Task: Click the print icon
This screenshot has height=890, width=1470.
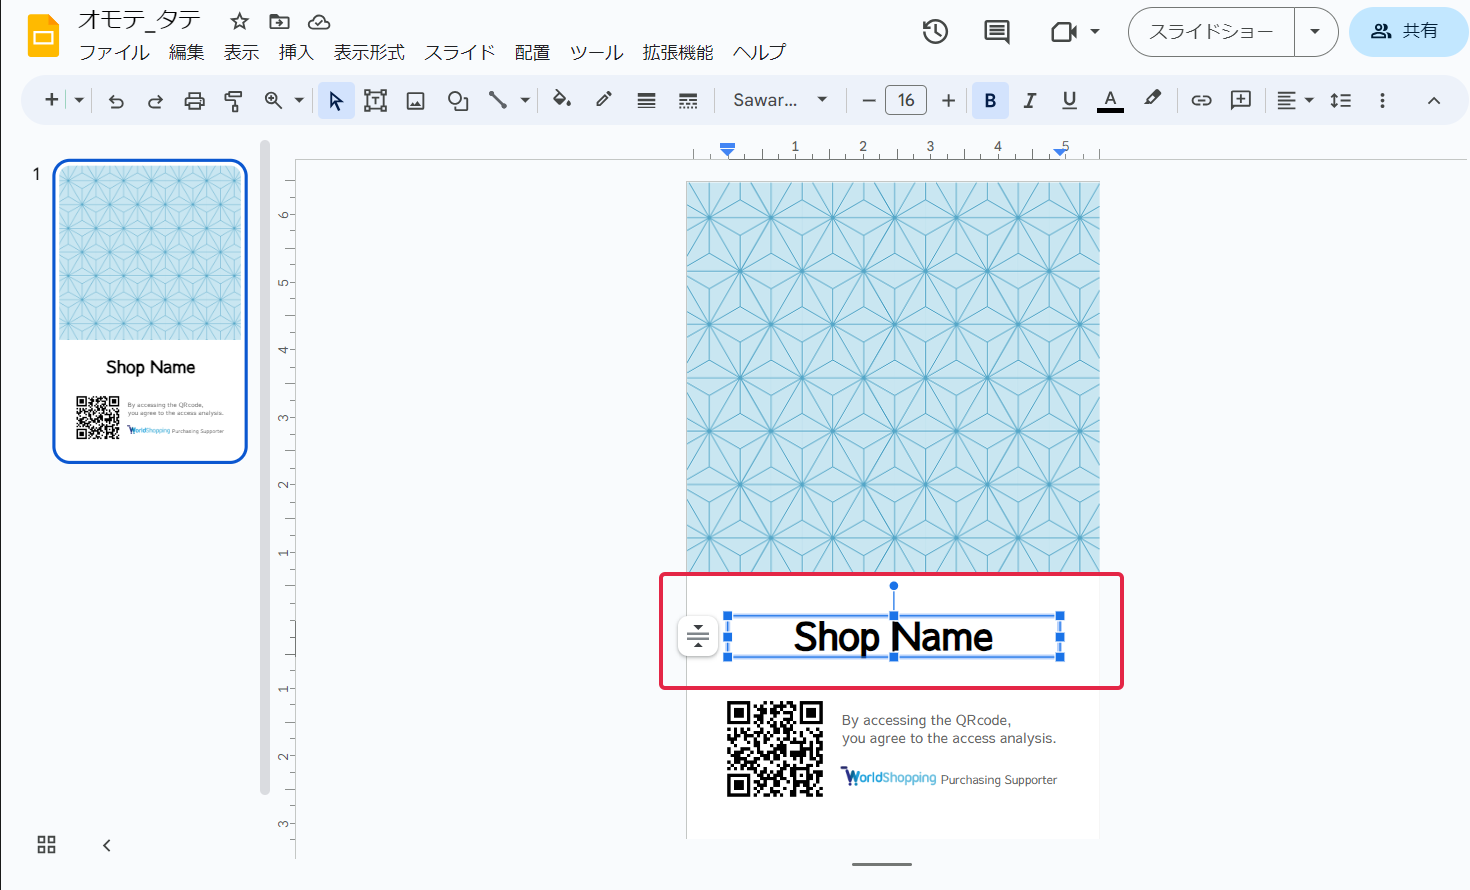Action: click(x=194, y=101)
